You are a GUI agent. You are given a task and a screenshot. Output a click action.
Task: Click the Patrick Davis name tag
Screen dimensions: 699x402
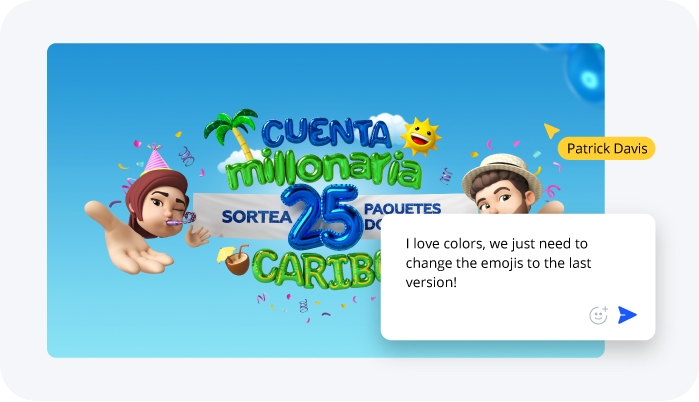(607, 148)
